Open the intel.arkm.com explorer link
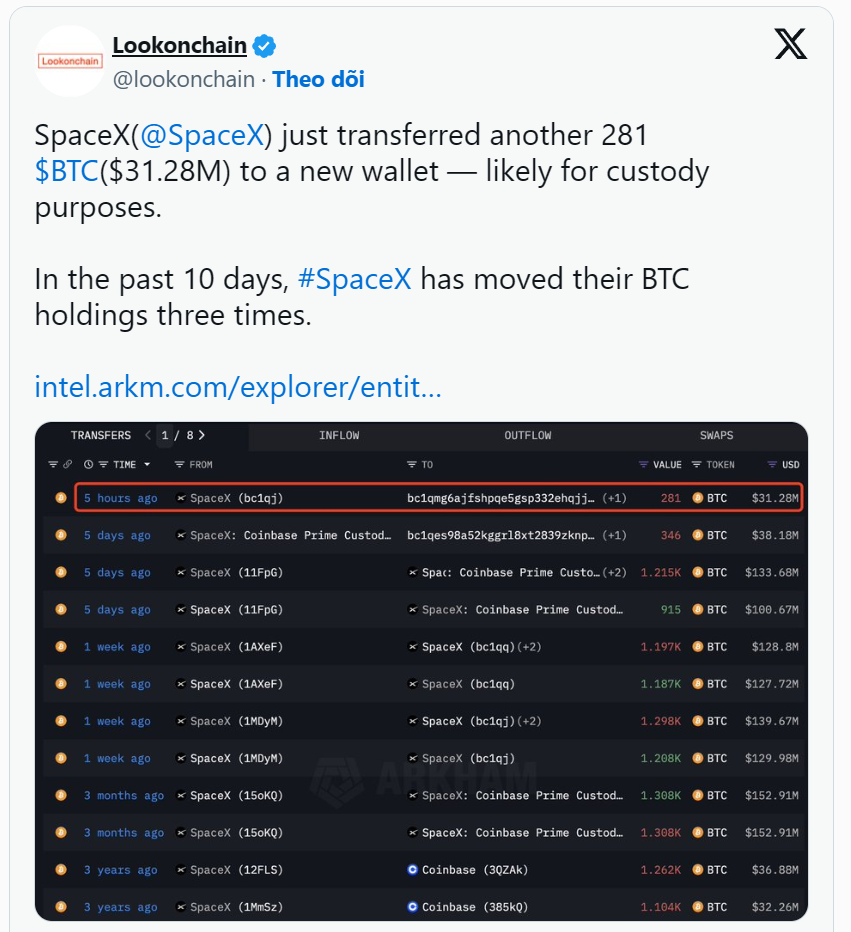This screenshot has height=932, width=851. coord(238,386)
